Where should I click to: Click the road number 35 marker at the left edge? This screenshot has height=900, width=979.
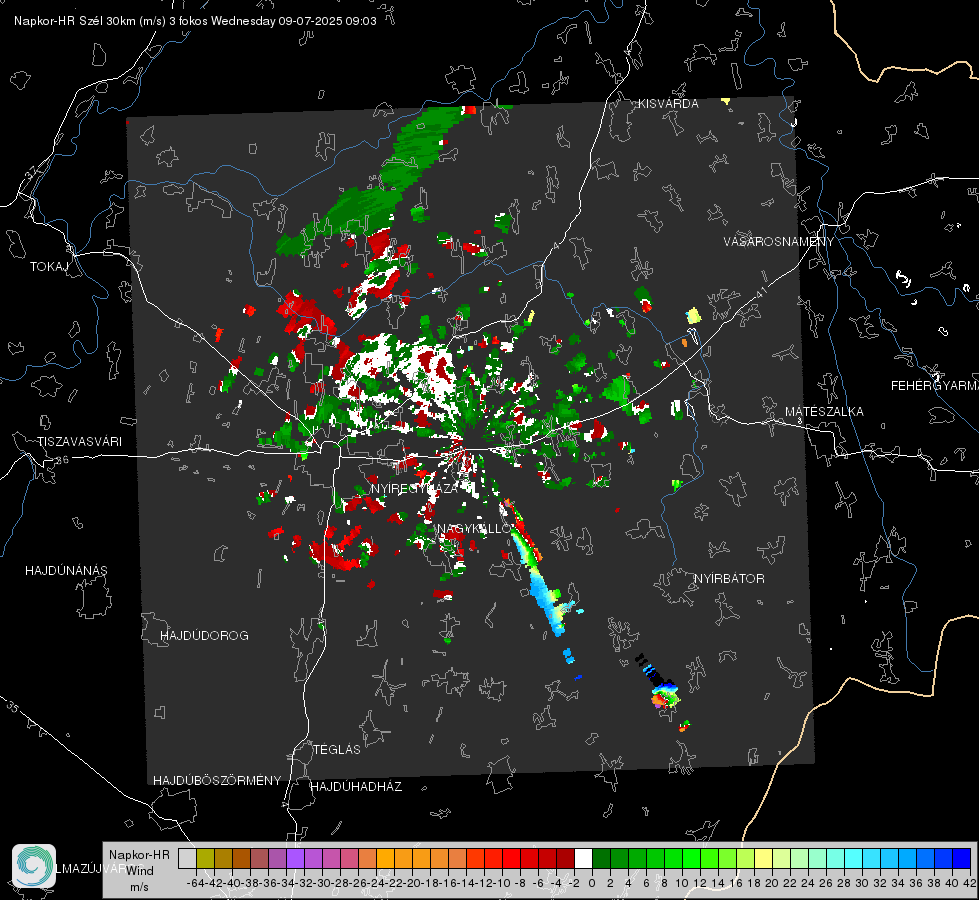pyautogui.click(x=13, y=706)
